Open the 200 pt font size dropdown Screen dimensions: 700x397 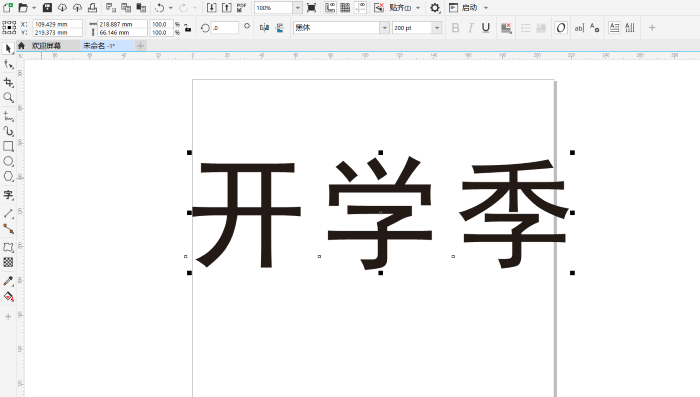[437, 28]
